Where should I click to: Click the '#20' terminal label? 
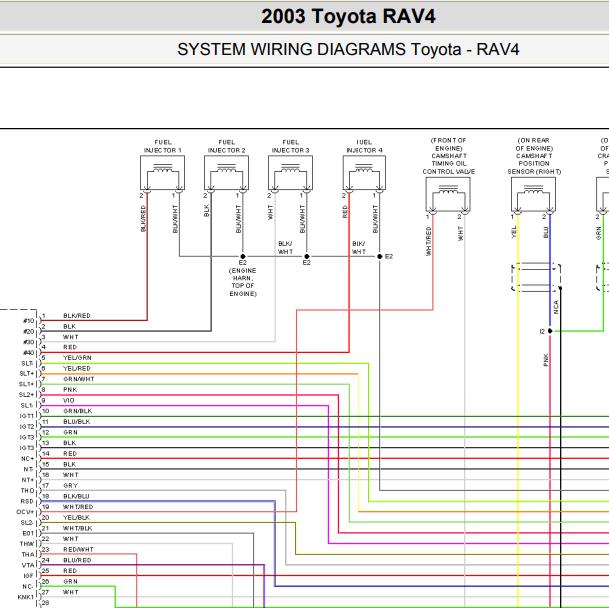[29, 332]
